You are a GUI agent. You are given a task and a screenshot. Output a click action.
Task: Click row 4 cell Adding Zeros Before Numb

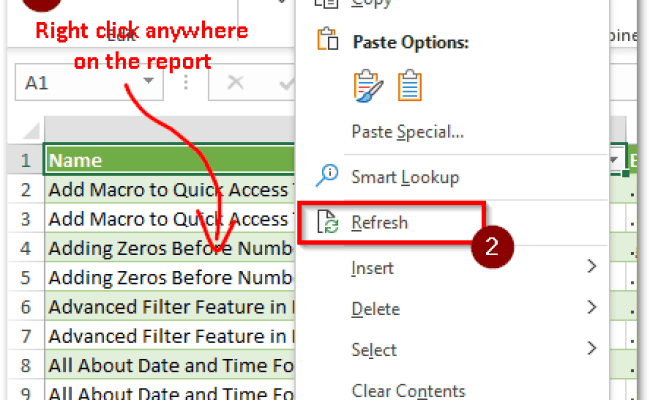click(x=170, y=248)
